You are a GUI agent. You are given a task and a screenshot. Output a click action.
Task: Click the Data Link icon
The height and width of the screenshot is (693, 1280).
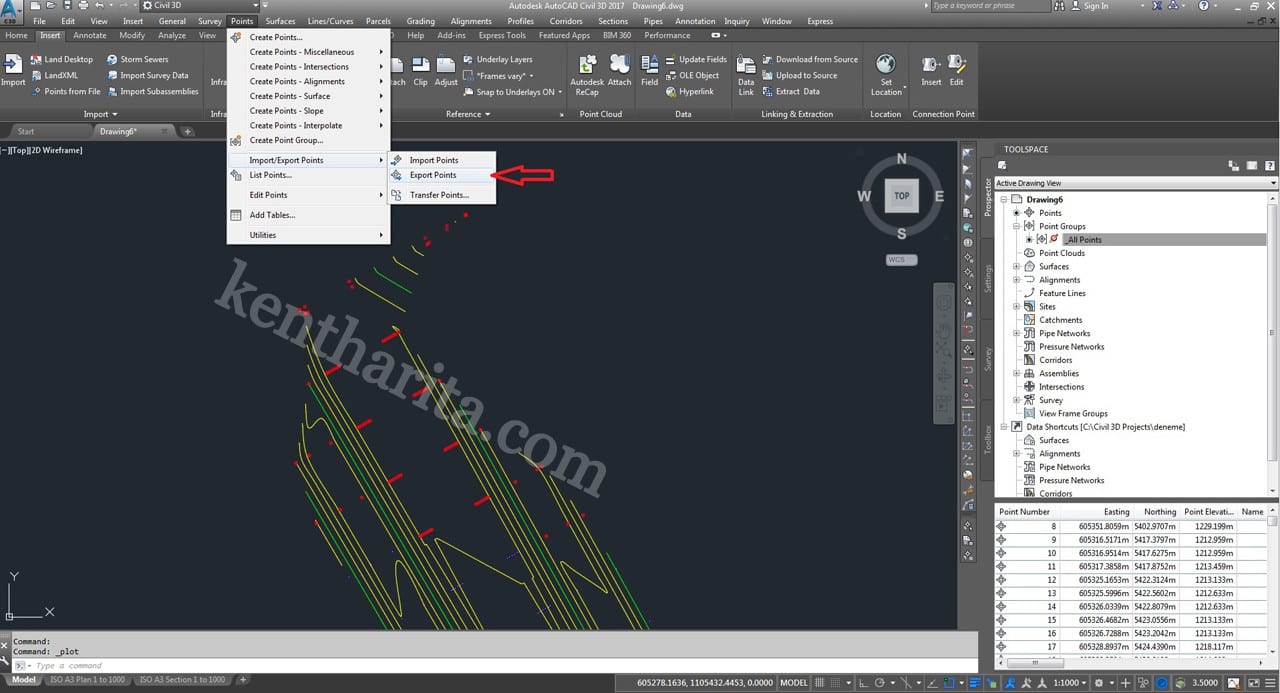pyautogui.click(x=746, y=64)
